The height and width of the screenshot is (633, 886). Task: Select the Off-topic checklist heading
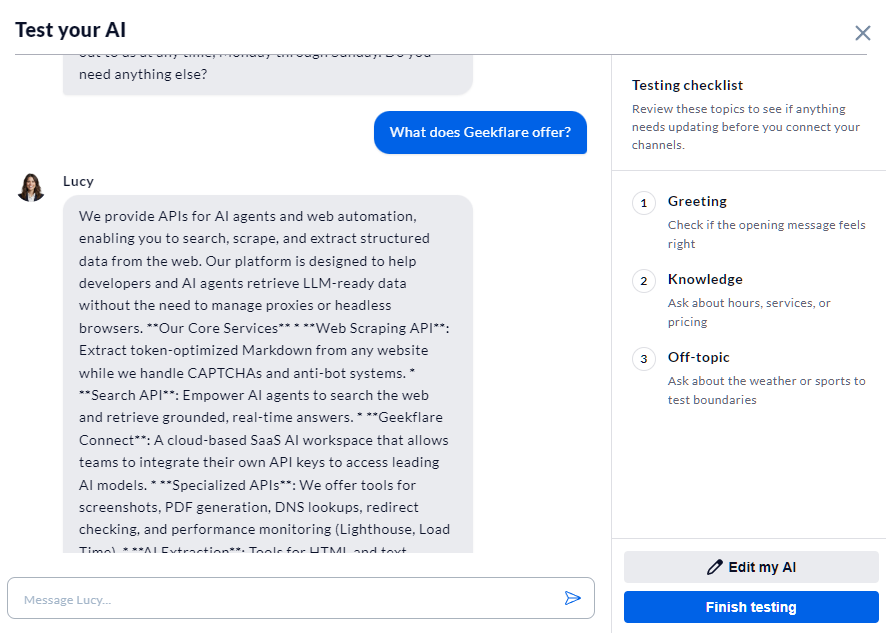coord(698,357)
